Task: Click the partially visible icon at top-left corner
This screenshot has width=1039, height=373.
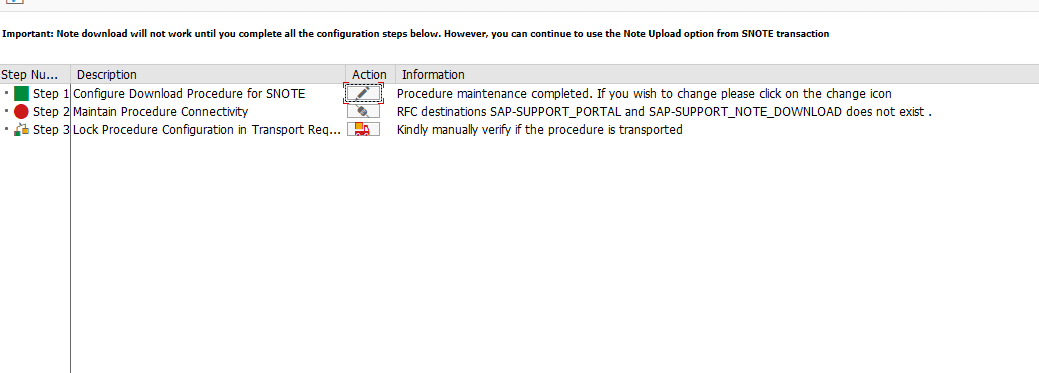Action: pyautogui.click(x=15, y=2)
